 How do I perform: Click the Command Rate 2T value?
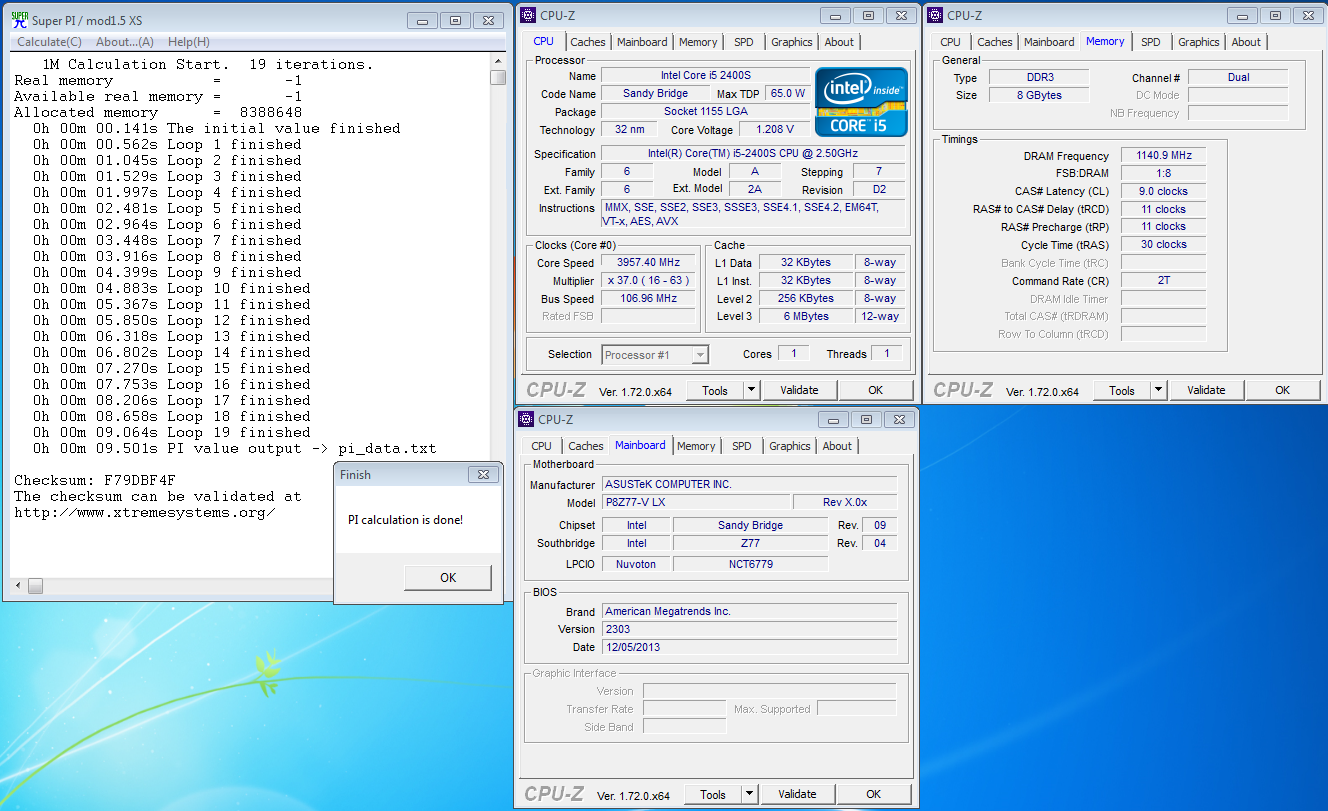pyautogui.click(x=1163, y=281)
